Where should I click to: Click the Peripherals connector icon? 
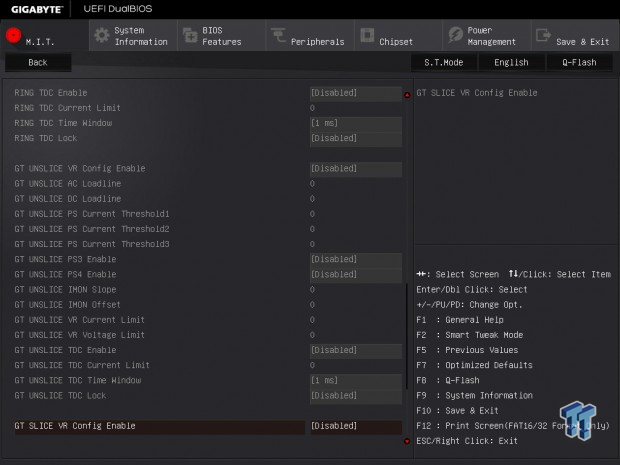(x=278, y=35)
